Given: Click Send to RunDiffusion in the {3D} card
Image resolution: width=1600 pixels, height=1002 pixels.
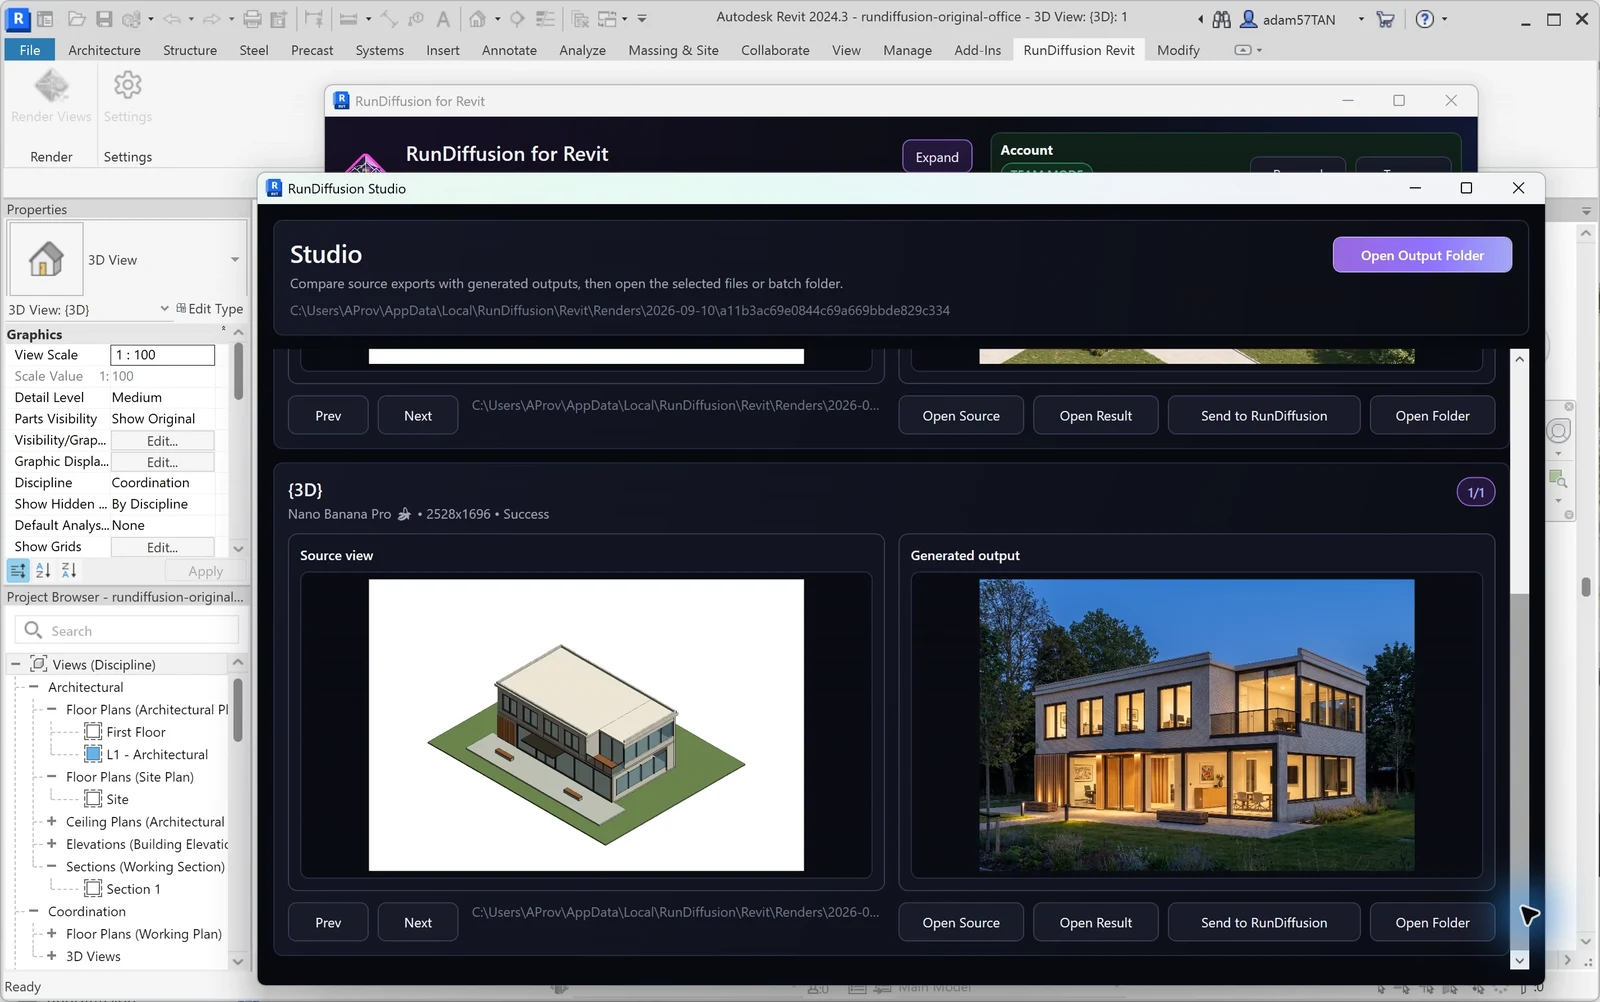Looking at the screenshot, I should pyautogui.click(x=1264, y=922).
